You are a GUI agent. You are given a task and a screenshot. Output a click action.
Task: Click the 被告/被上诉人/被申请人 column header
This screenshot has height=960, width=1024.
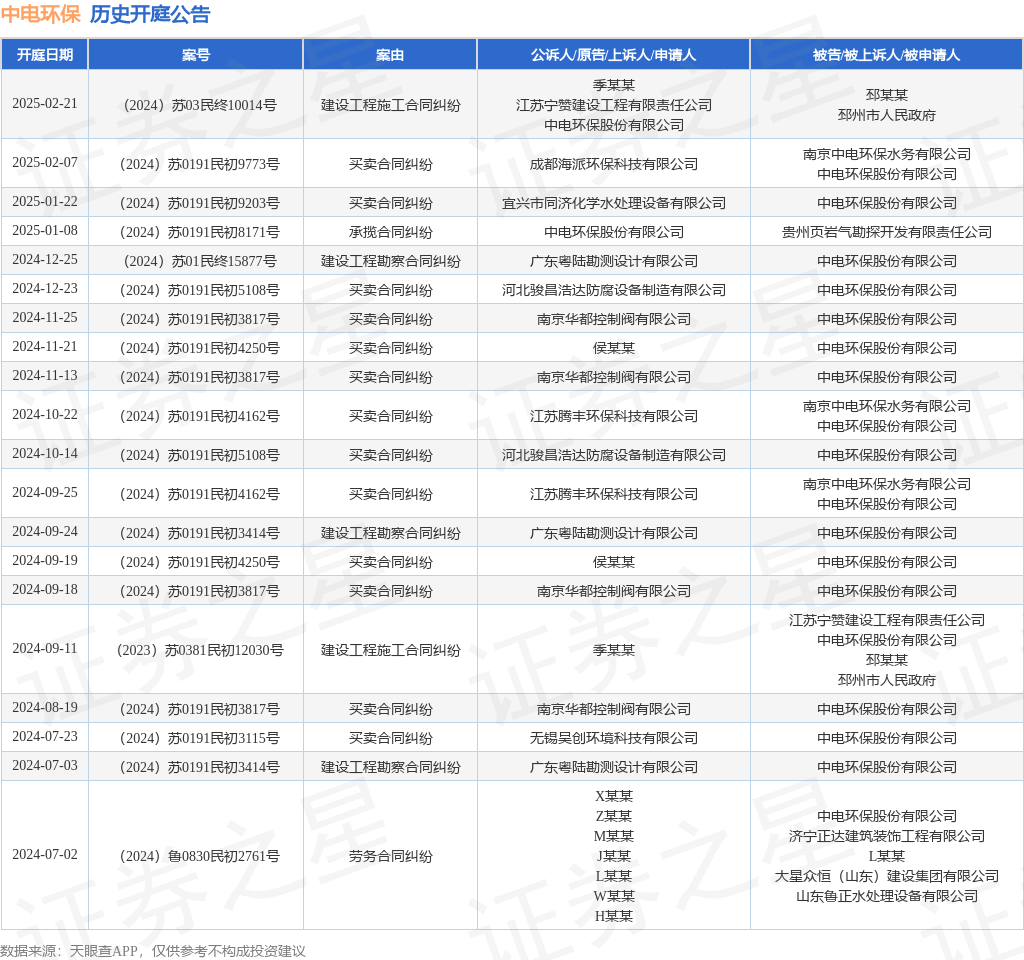pyautogui.click(x=886, y=55)
